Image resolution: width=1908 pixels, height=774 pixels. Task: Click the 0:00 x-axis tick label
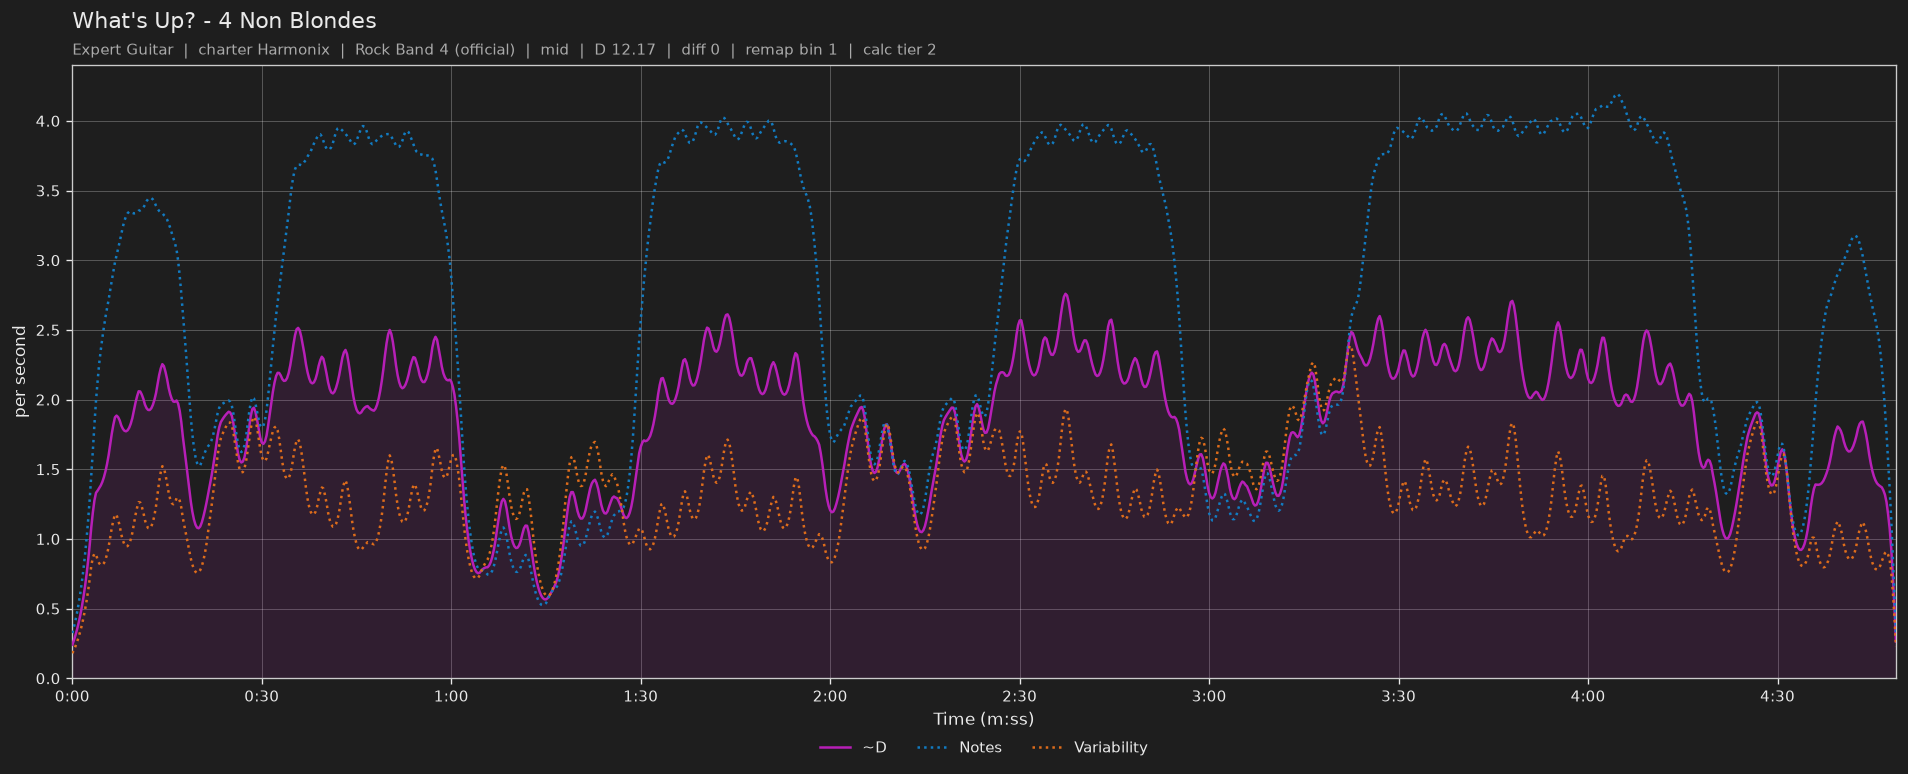[x=72, y=696]
